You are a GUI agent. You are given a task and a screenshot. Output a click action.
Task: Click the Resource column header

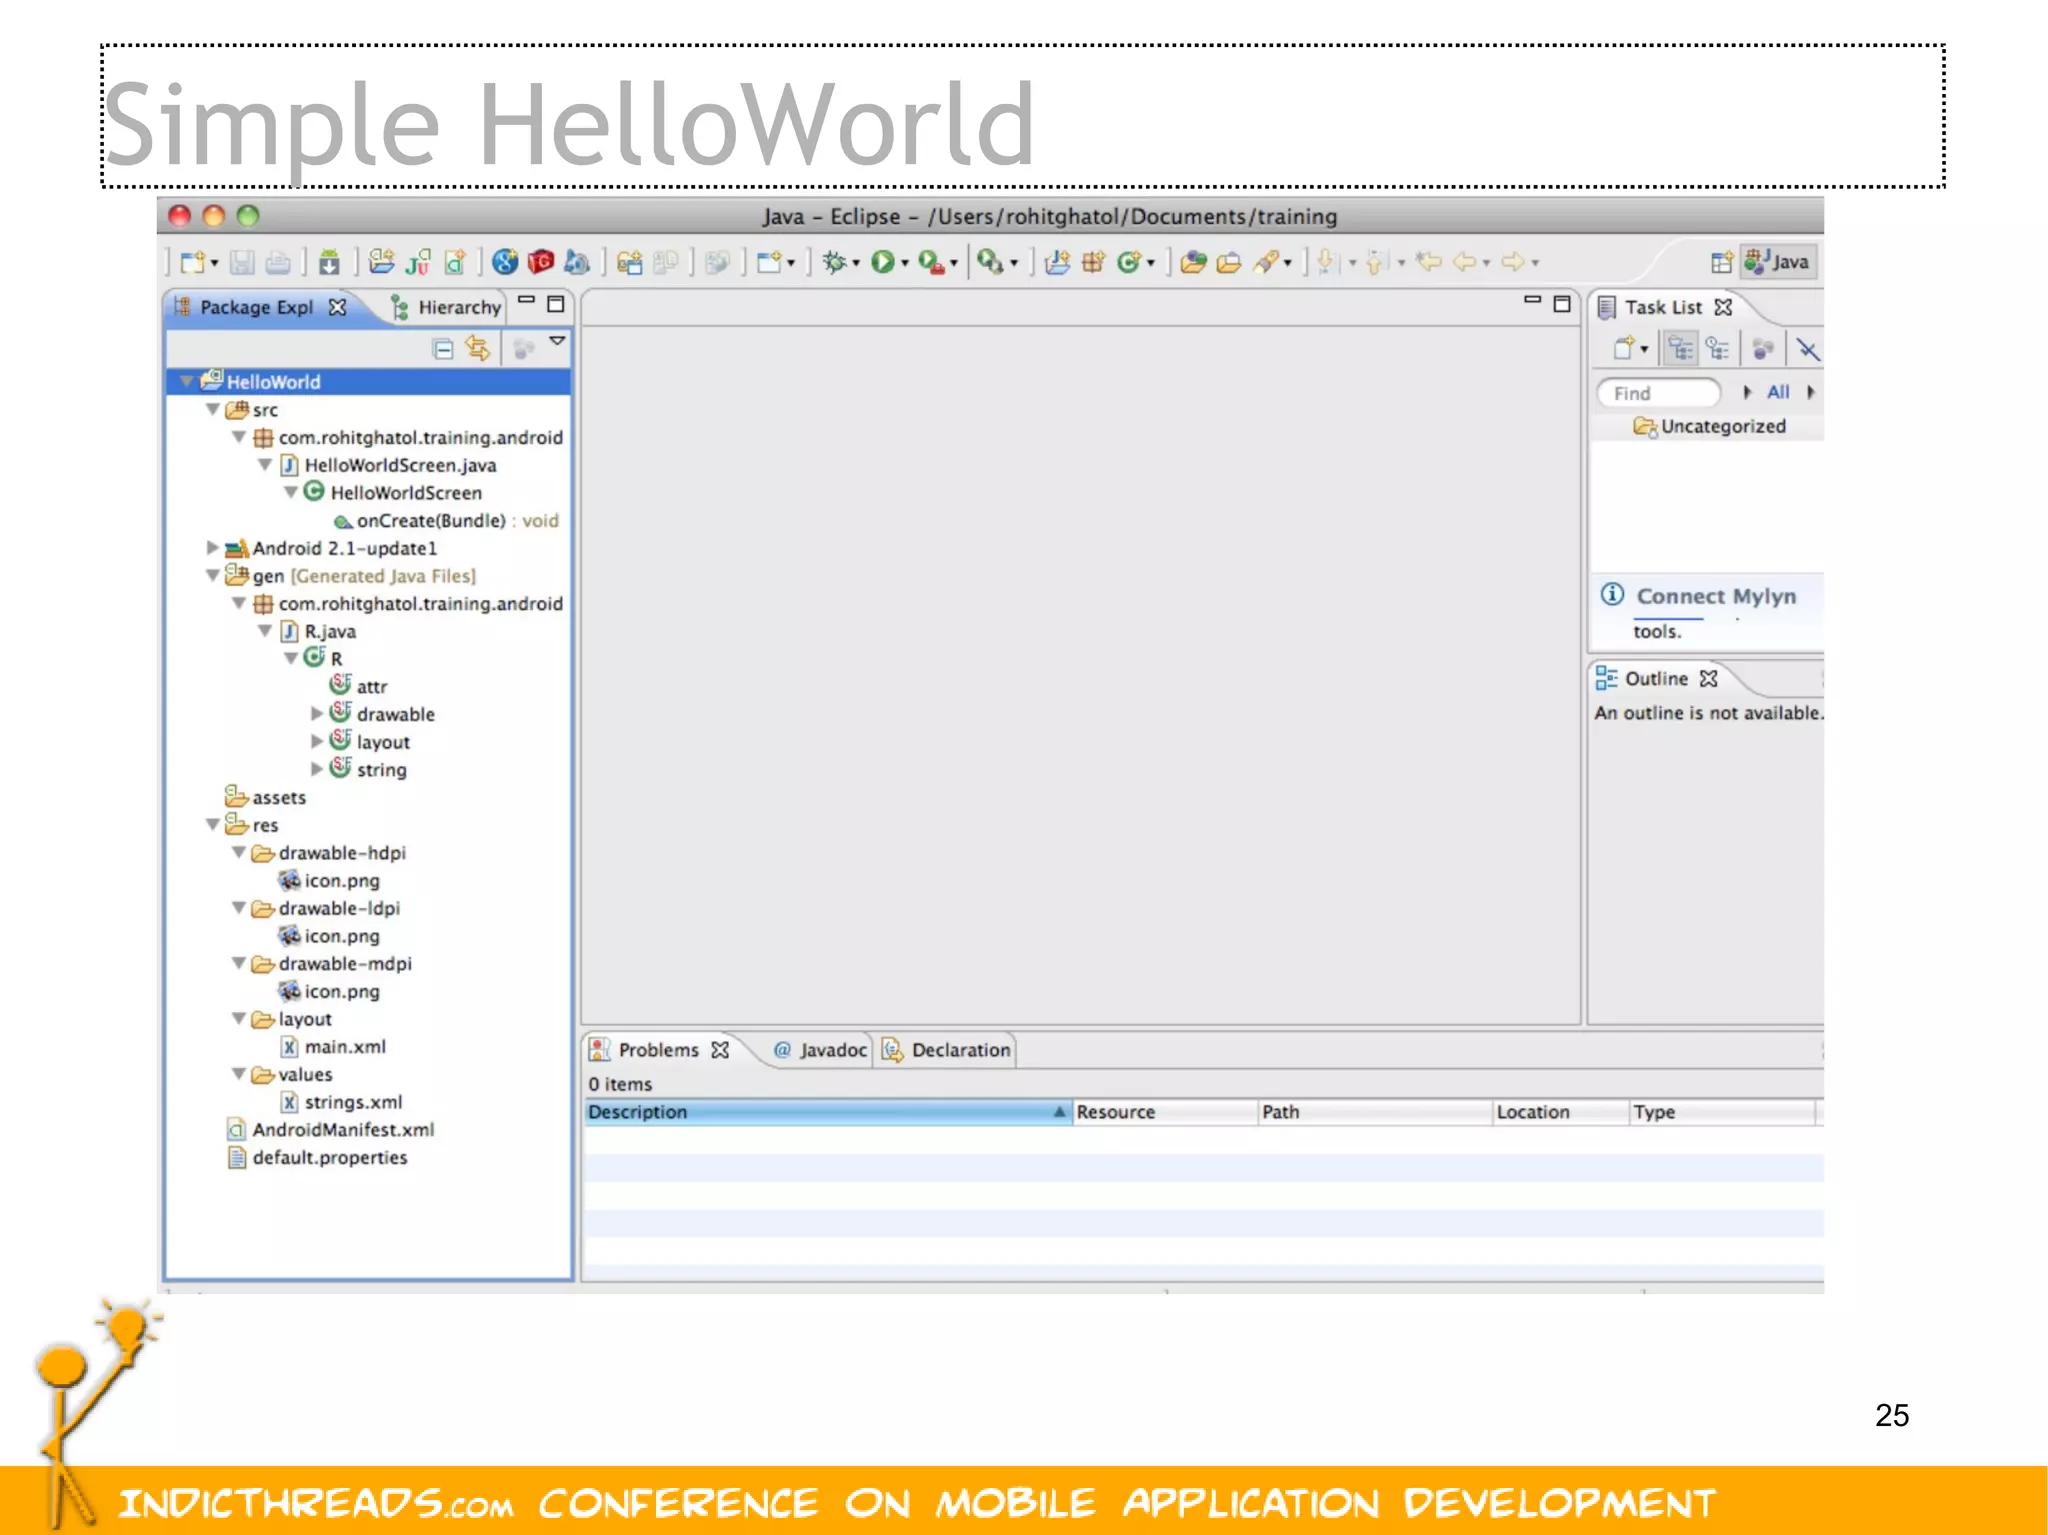click(1165, 1112)
